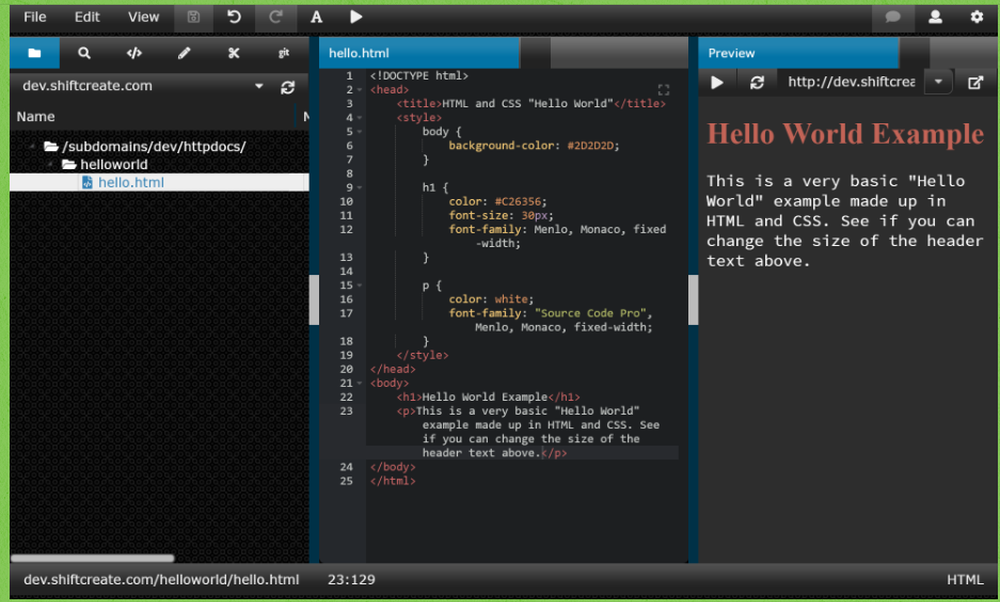Click the splitter handle between tree and editor
Viewport: 1000px width, 602px height.
(314, 300)
